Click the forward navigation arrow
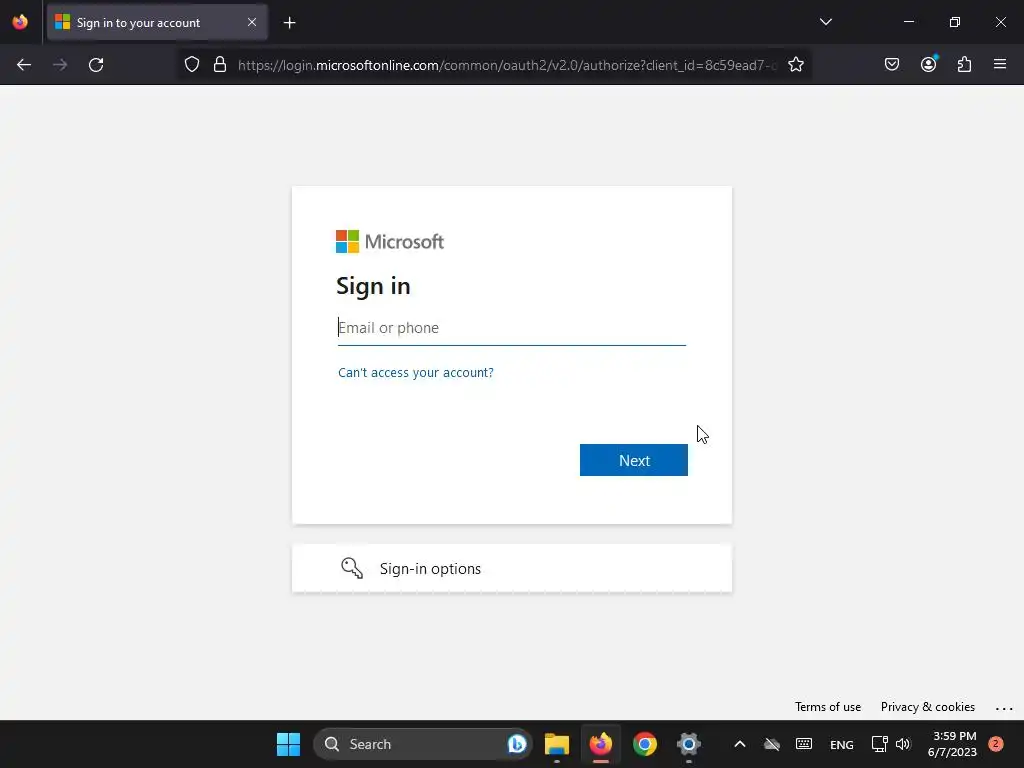The width and height of the screenshot is (1024, 768). click(x=60, y=65)
